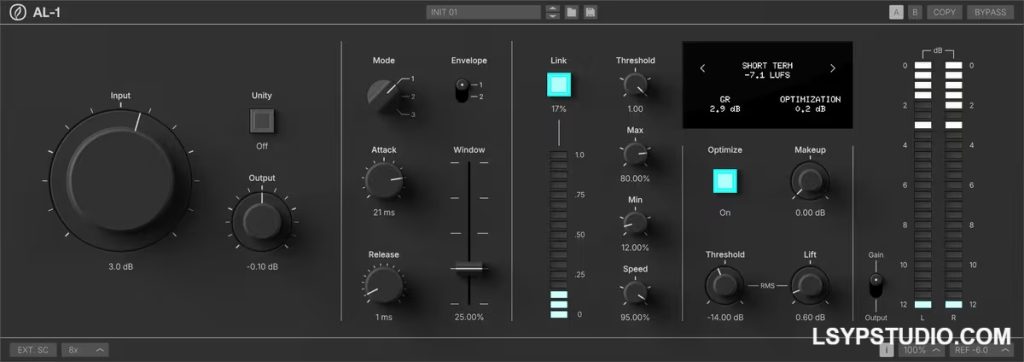
Task: Click the 80.00% max value
Action: coord(635,178)
